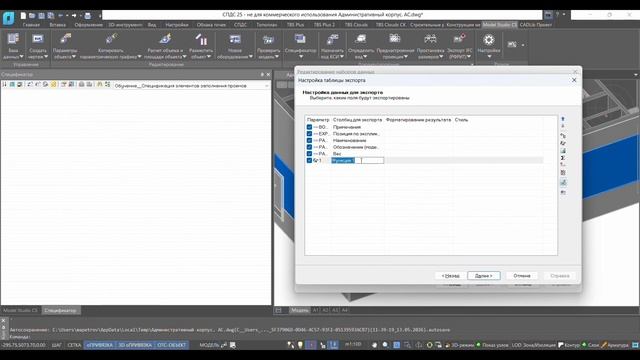This screenshot has height=360, width=640.
Task: Click the object volume and area calculation icon
Action: tap(165, 39)
